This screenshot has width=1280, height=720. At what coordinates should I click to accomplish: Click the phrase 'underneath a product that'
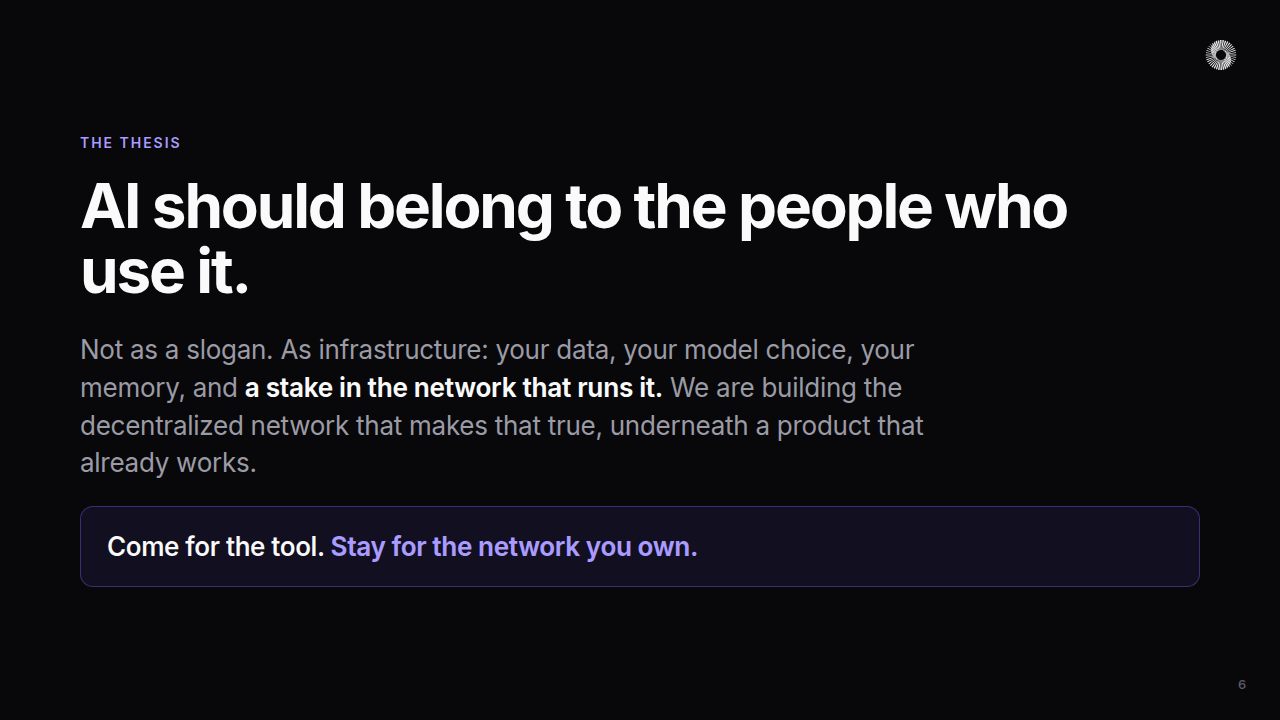coord(767,426)
